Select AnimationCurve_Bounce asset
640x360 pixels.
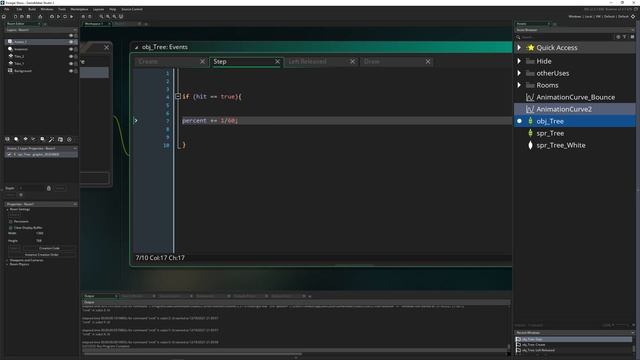pyautogui.click(x=575, y=97)
